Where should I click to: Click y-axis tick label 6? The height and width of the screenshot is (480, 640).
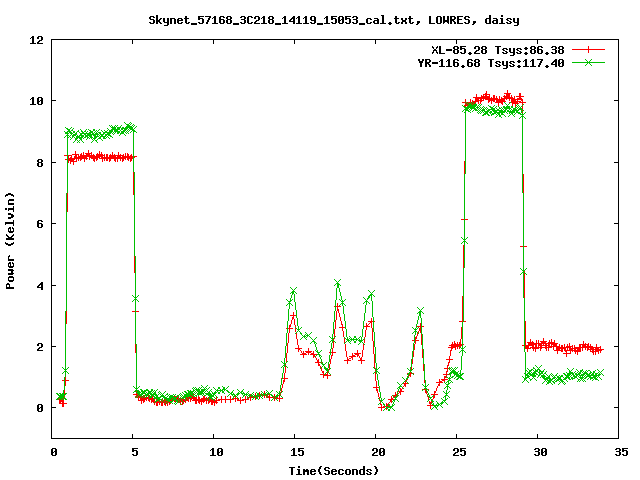tap(40, 224)
